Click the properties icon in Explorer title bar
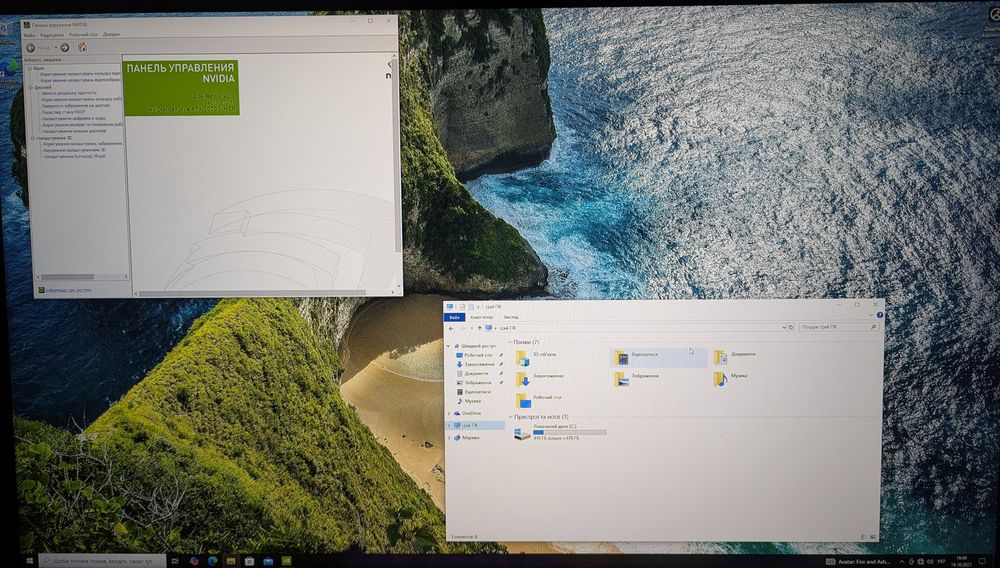This screenshot has width=1000, height=568. pyautogui.click(x=463, y=307)
